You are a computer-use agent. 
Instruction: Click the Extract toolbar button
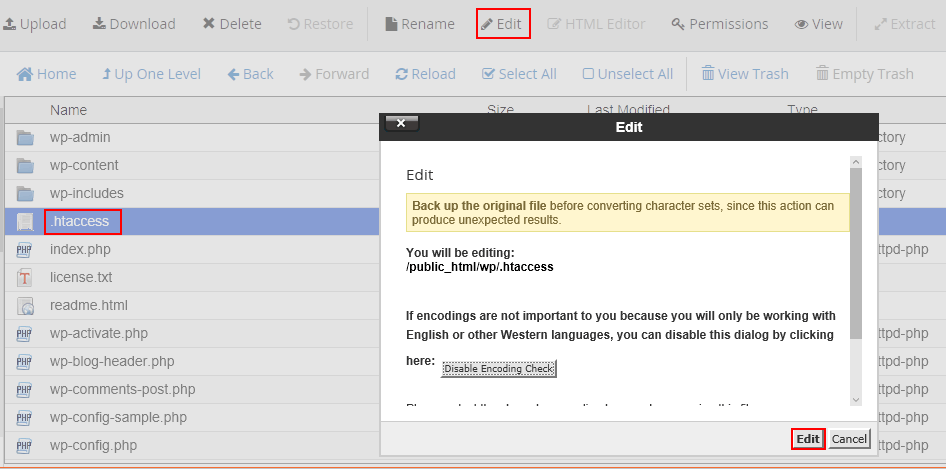pyautogui.click(x=905, y=24)
